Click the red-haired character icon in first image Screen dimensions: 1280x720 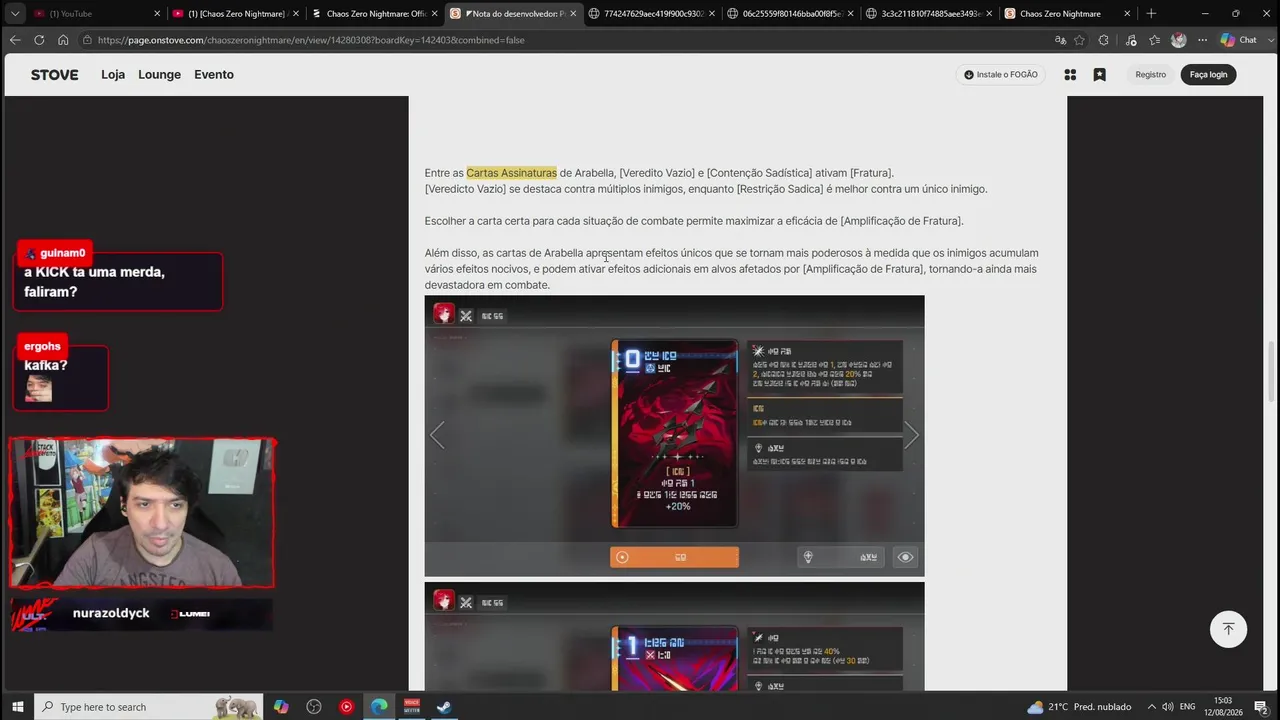coord(444,314)
